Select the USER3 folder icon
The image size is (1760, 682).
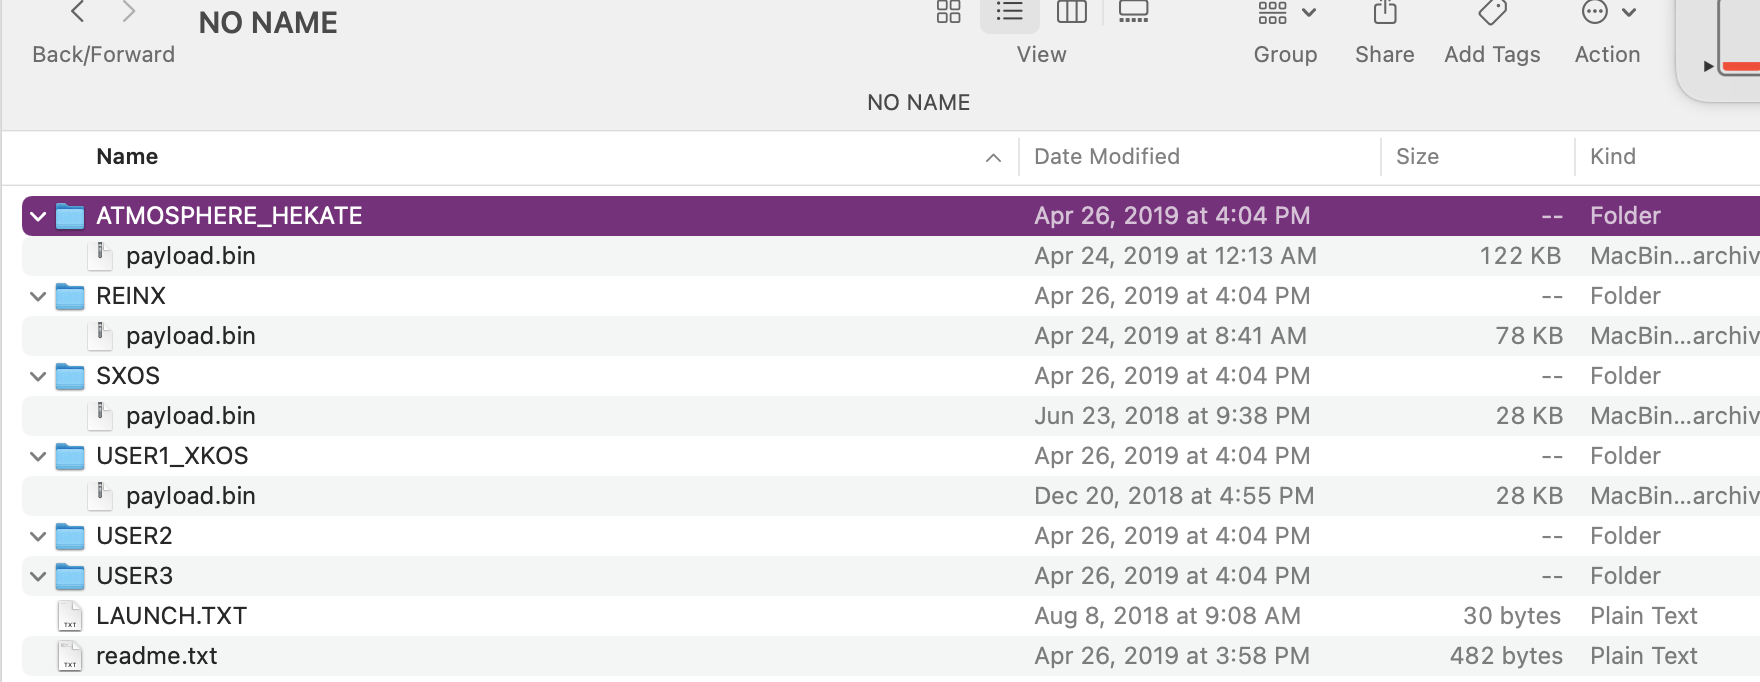click(70, 576)
